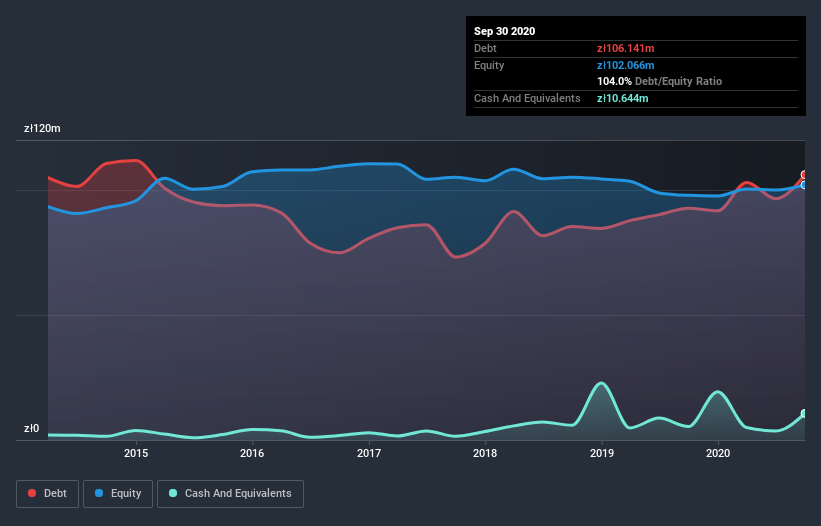The image size is (821, 526).
Task: Click the 2019 x-axis label
Action: [602, 453]
